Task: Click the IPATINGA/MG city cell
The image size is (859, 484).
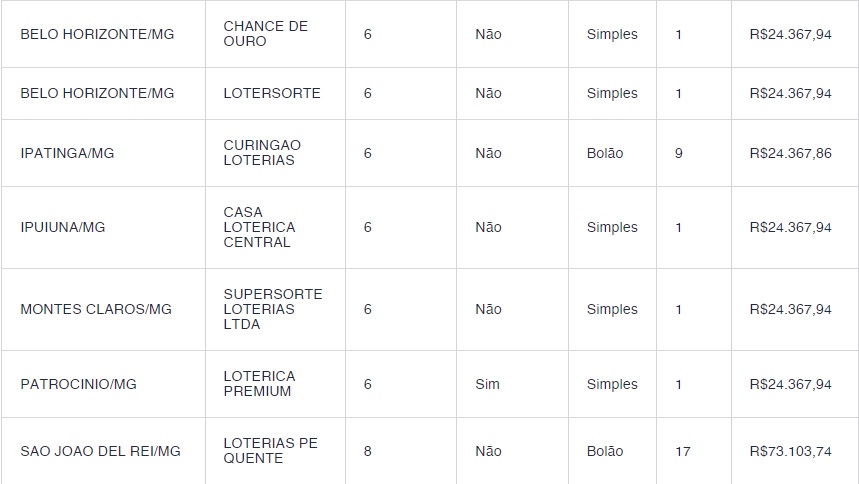Action: 67,153
